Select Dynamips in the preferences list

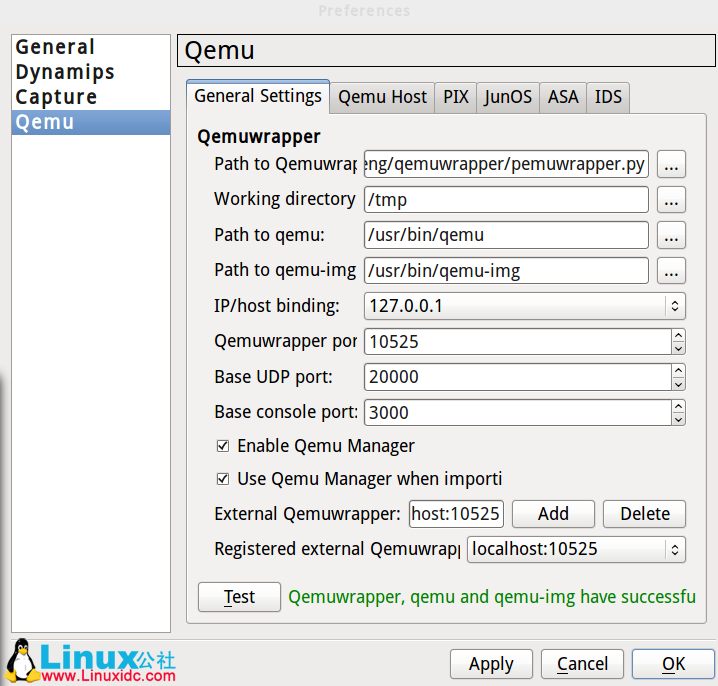[65, 72]
